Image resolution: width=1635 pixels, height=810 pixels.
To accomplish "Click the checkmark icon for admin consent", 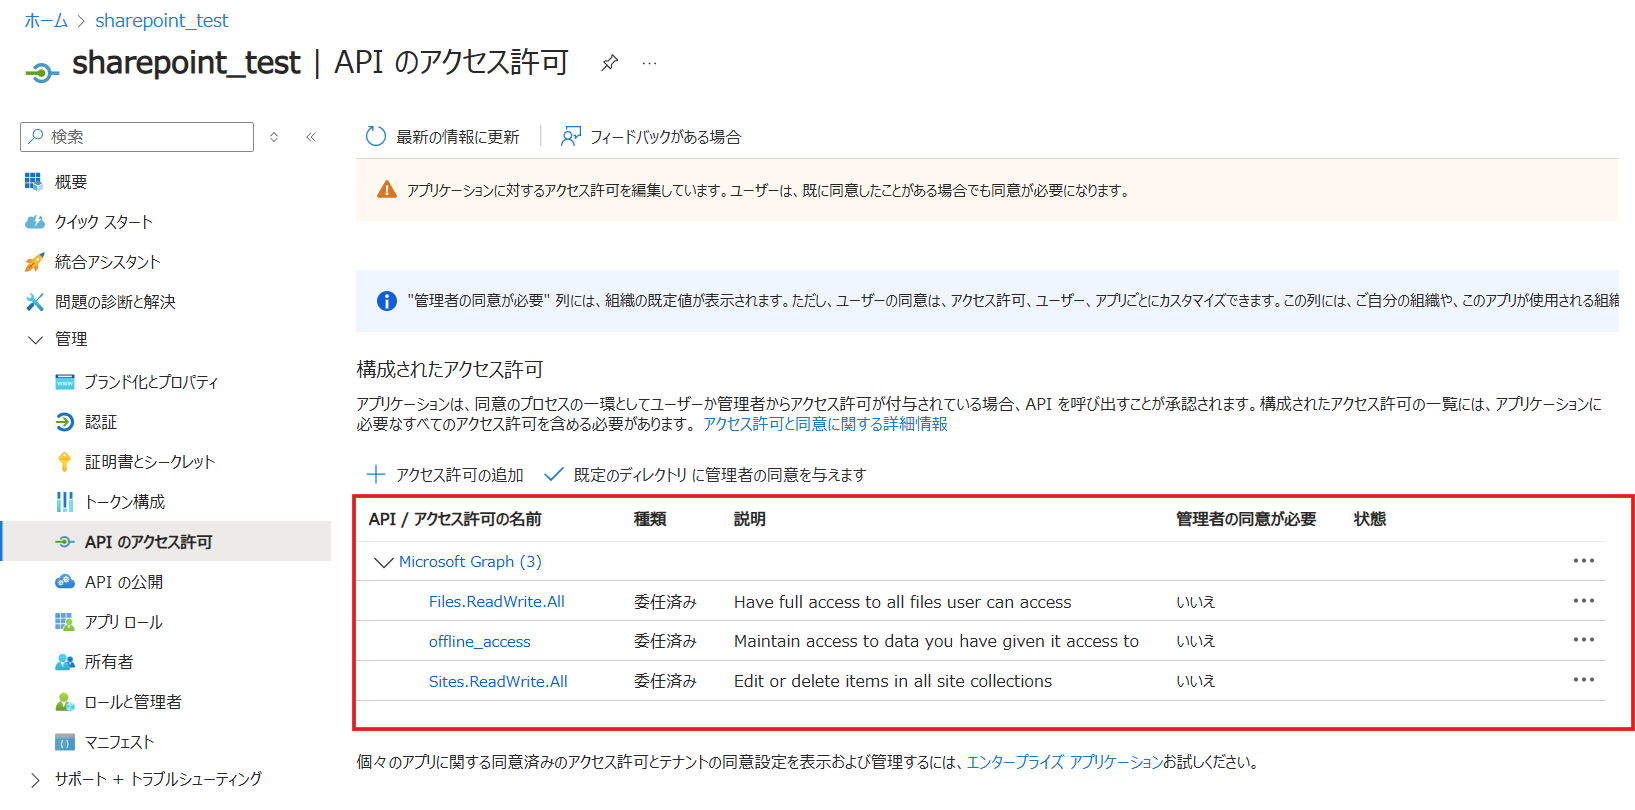I will click(x=554, y=474).
